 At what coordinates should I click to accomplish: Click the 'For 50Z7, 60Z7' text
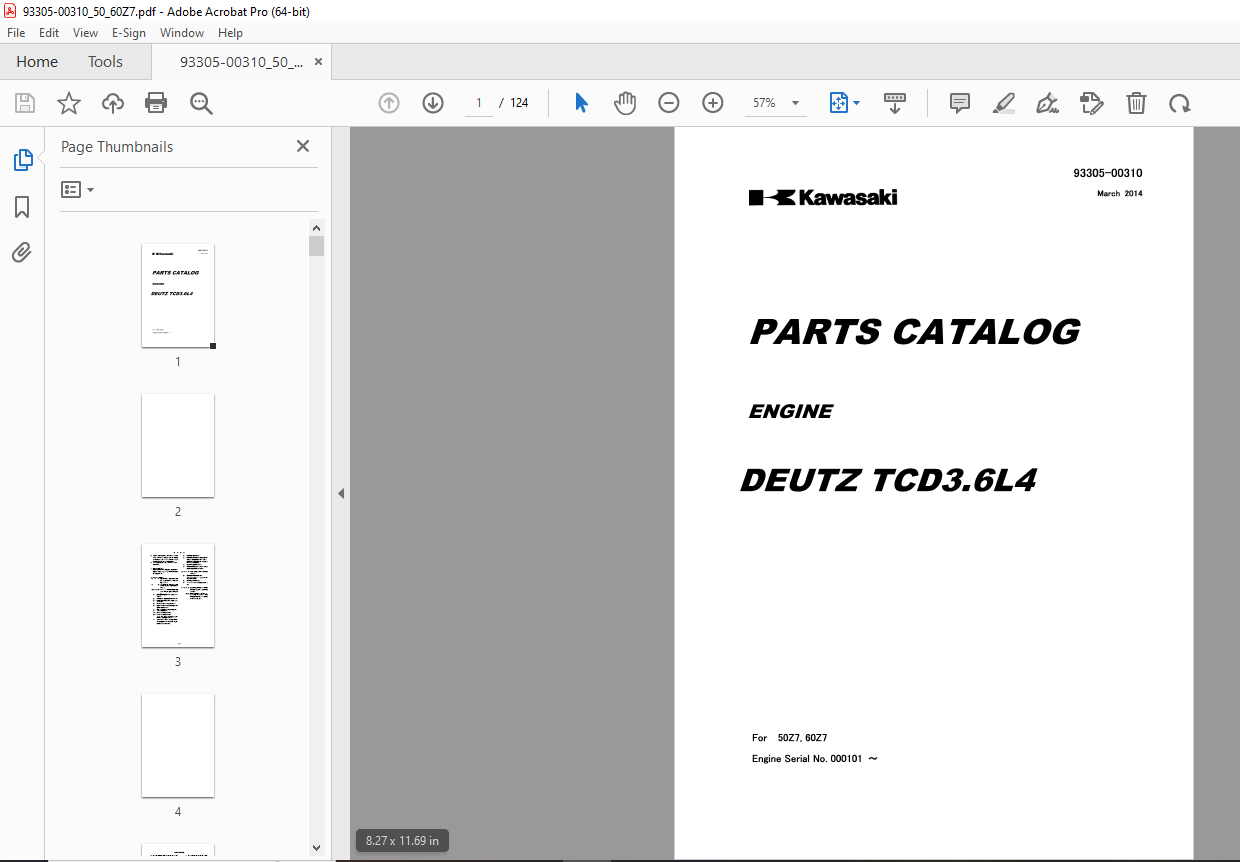coord(790,738)
